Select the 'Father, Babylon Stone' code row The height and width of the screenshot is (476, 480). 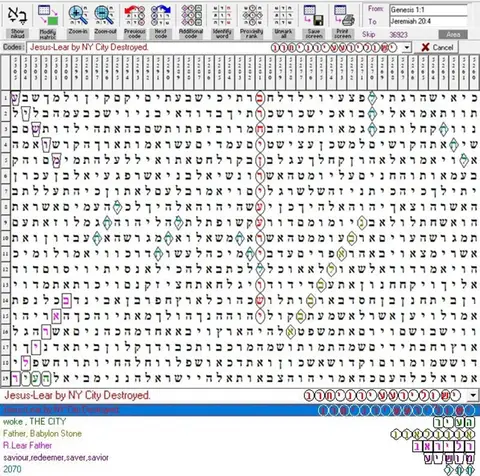click(x=239, y=434)
